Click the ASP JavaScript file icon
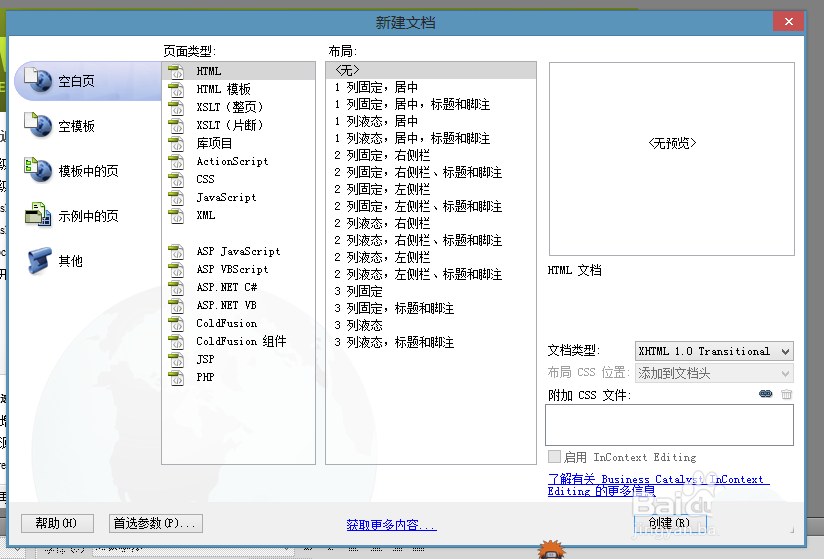The height and width of the screenshot is (559, 824). pos(177,252)
